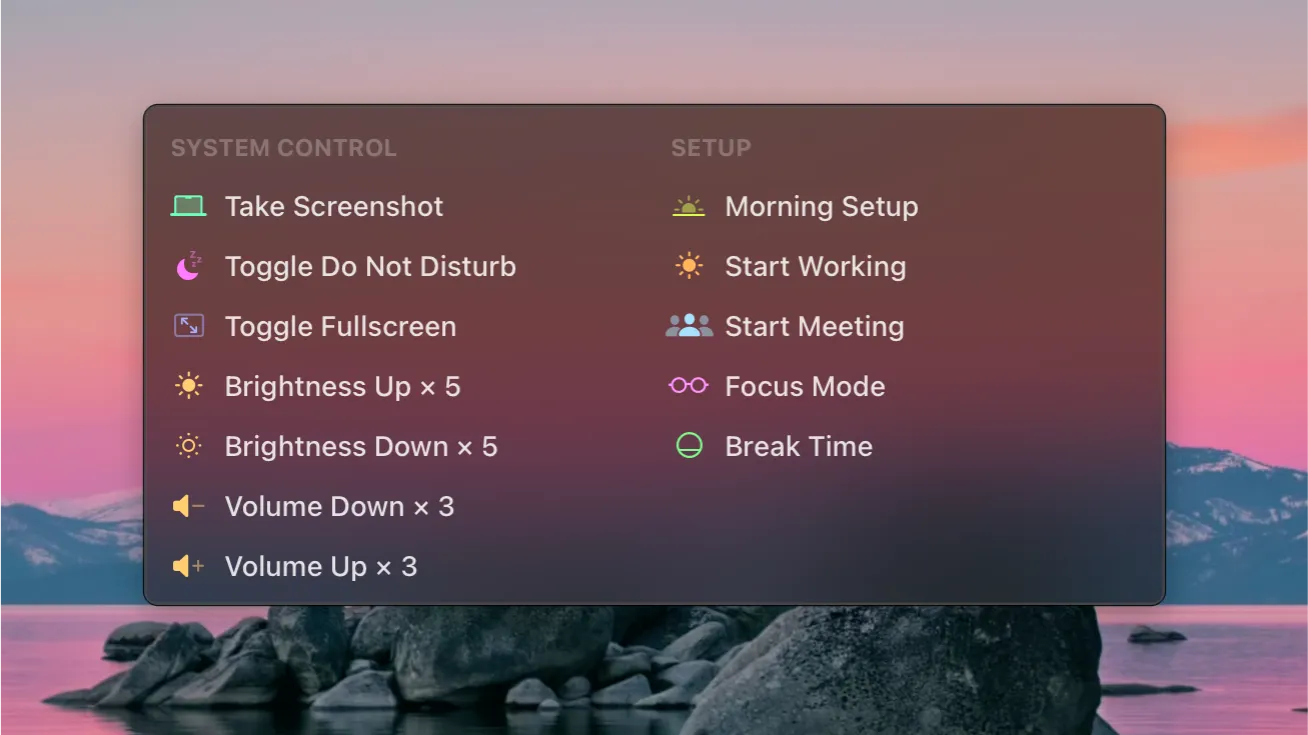Image resolution: width=1308 pixels, height=735 pixels.
Task: Click the green circle Break Time icon
Action: (x=689, y=446)
